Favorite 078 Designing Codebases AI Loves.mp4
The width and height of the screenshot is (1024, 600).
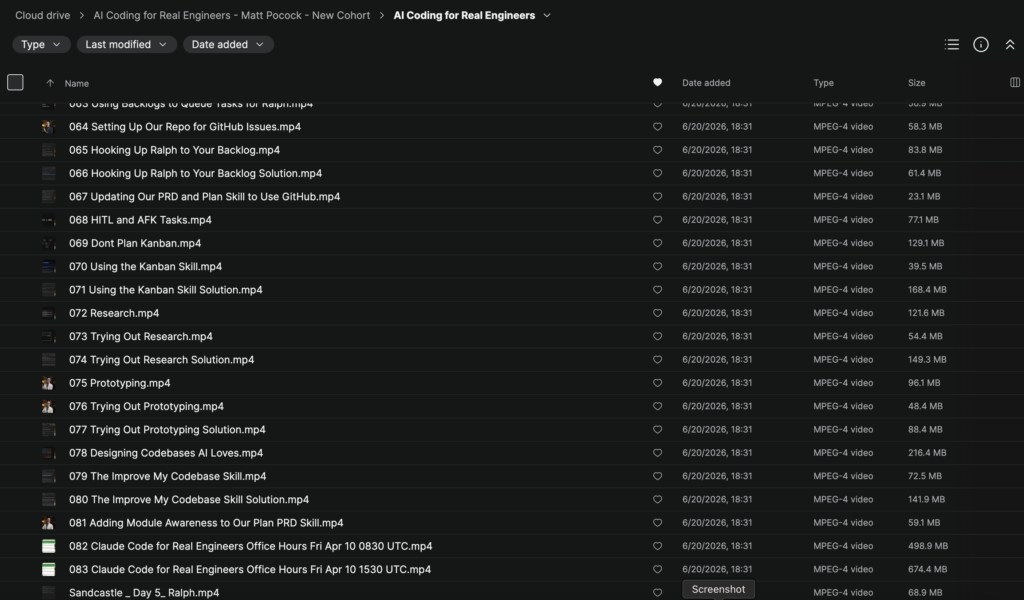[658, 453]
